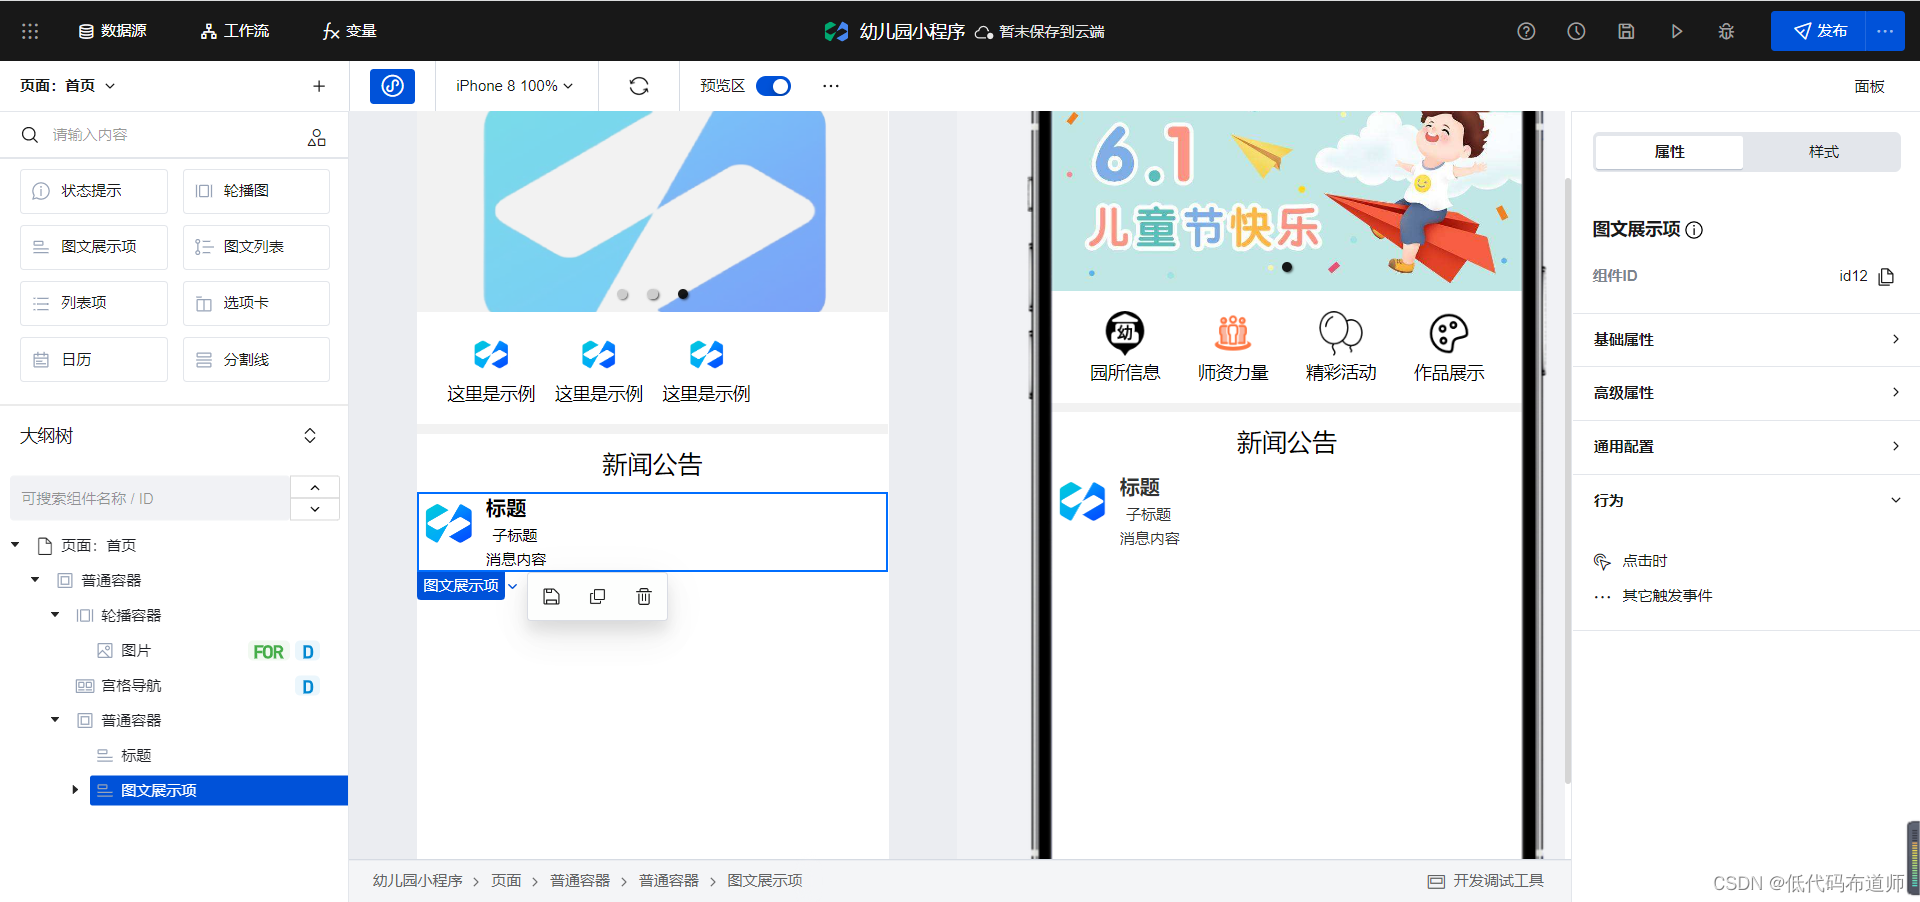Copy the component ID id12 icon
Viewport: 1920px width, 902px height.
click(x=1886, y=276)
